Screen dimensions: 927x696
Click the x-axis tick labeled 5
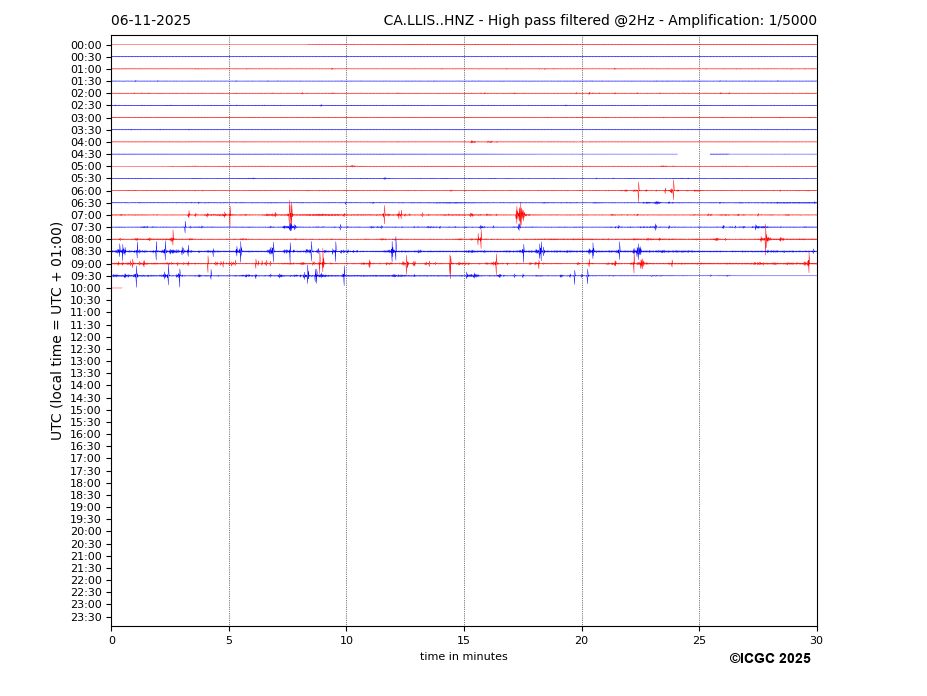229,640
